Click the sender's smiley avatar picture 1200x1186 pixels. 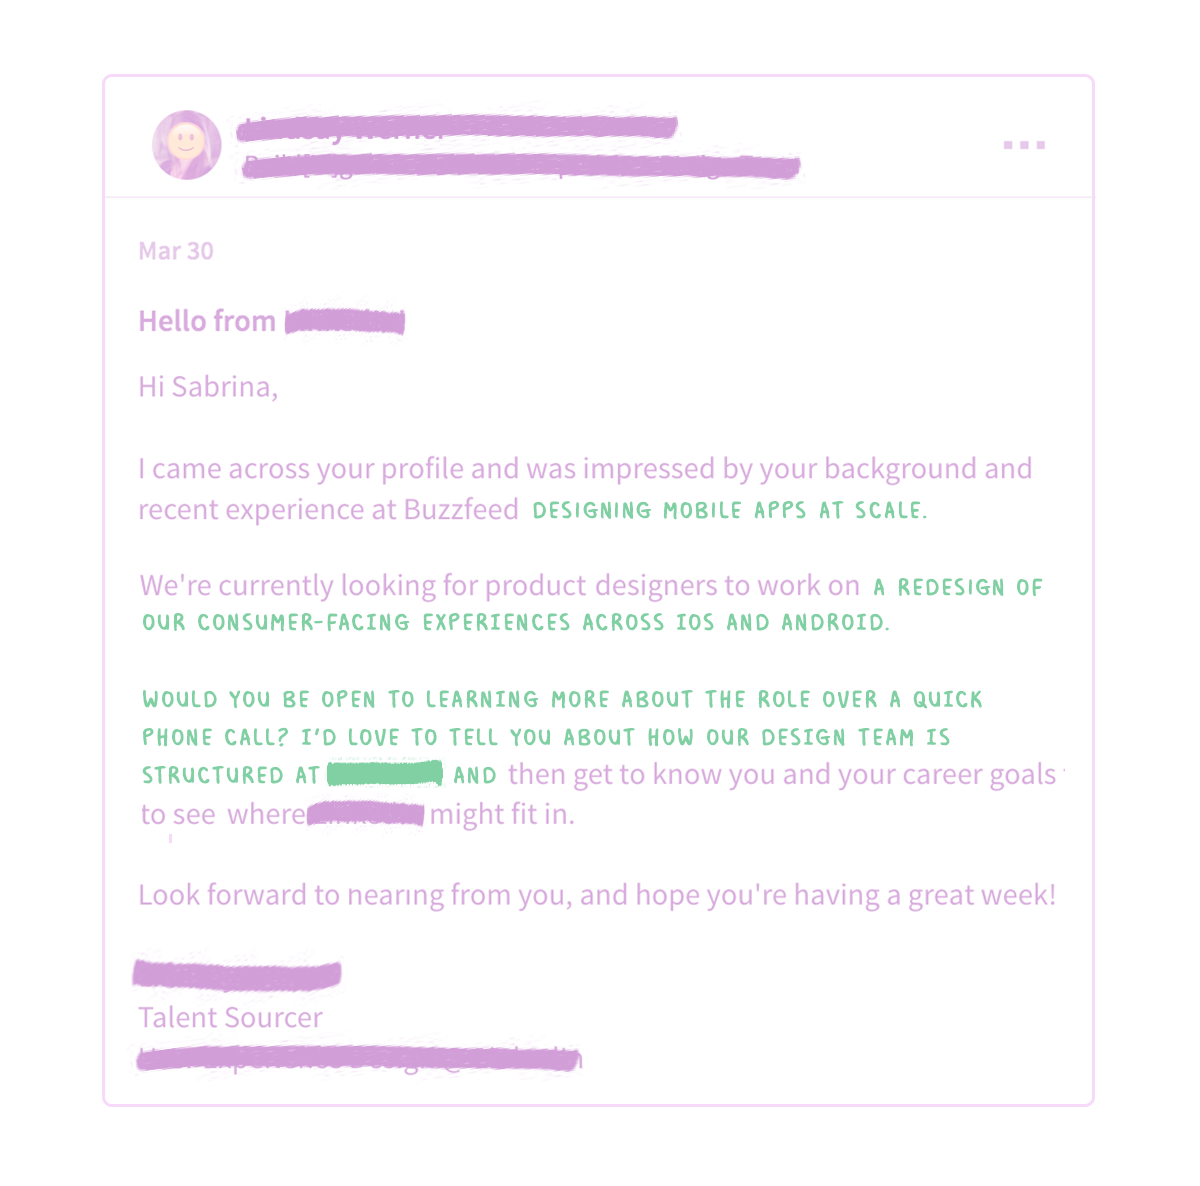click(x=187, y=145)
